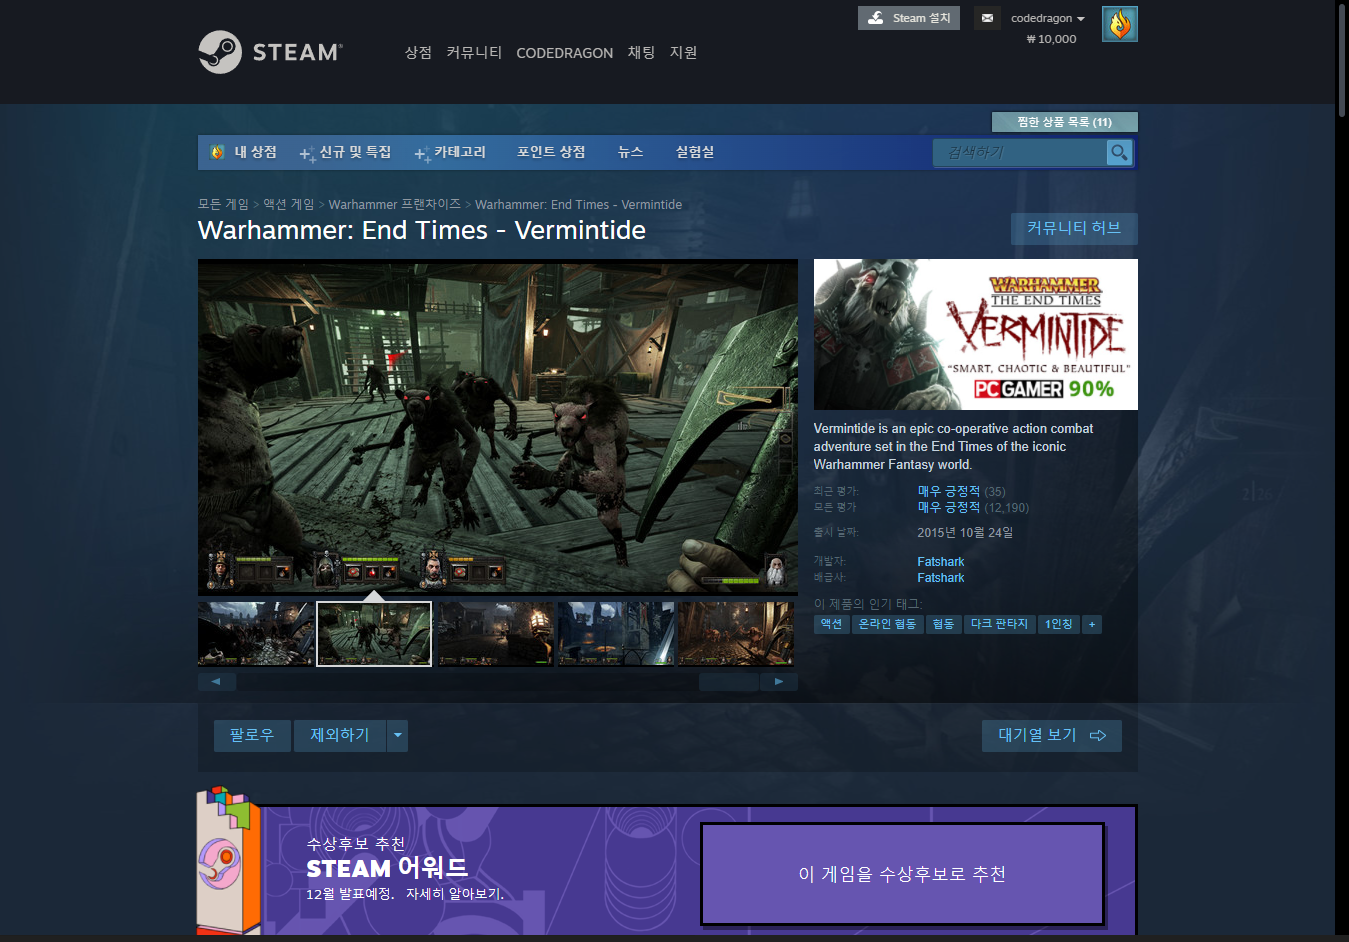Click the search magnifier icon
Screen dimensions: 1349x942
pyautogui.click(x=1119, y=152)
